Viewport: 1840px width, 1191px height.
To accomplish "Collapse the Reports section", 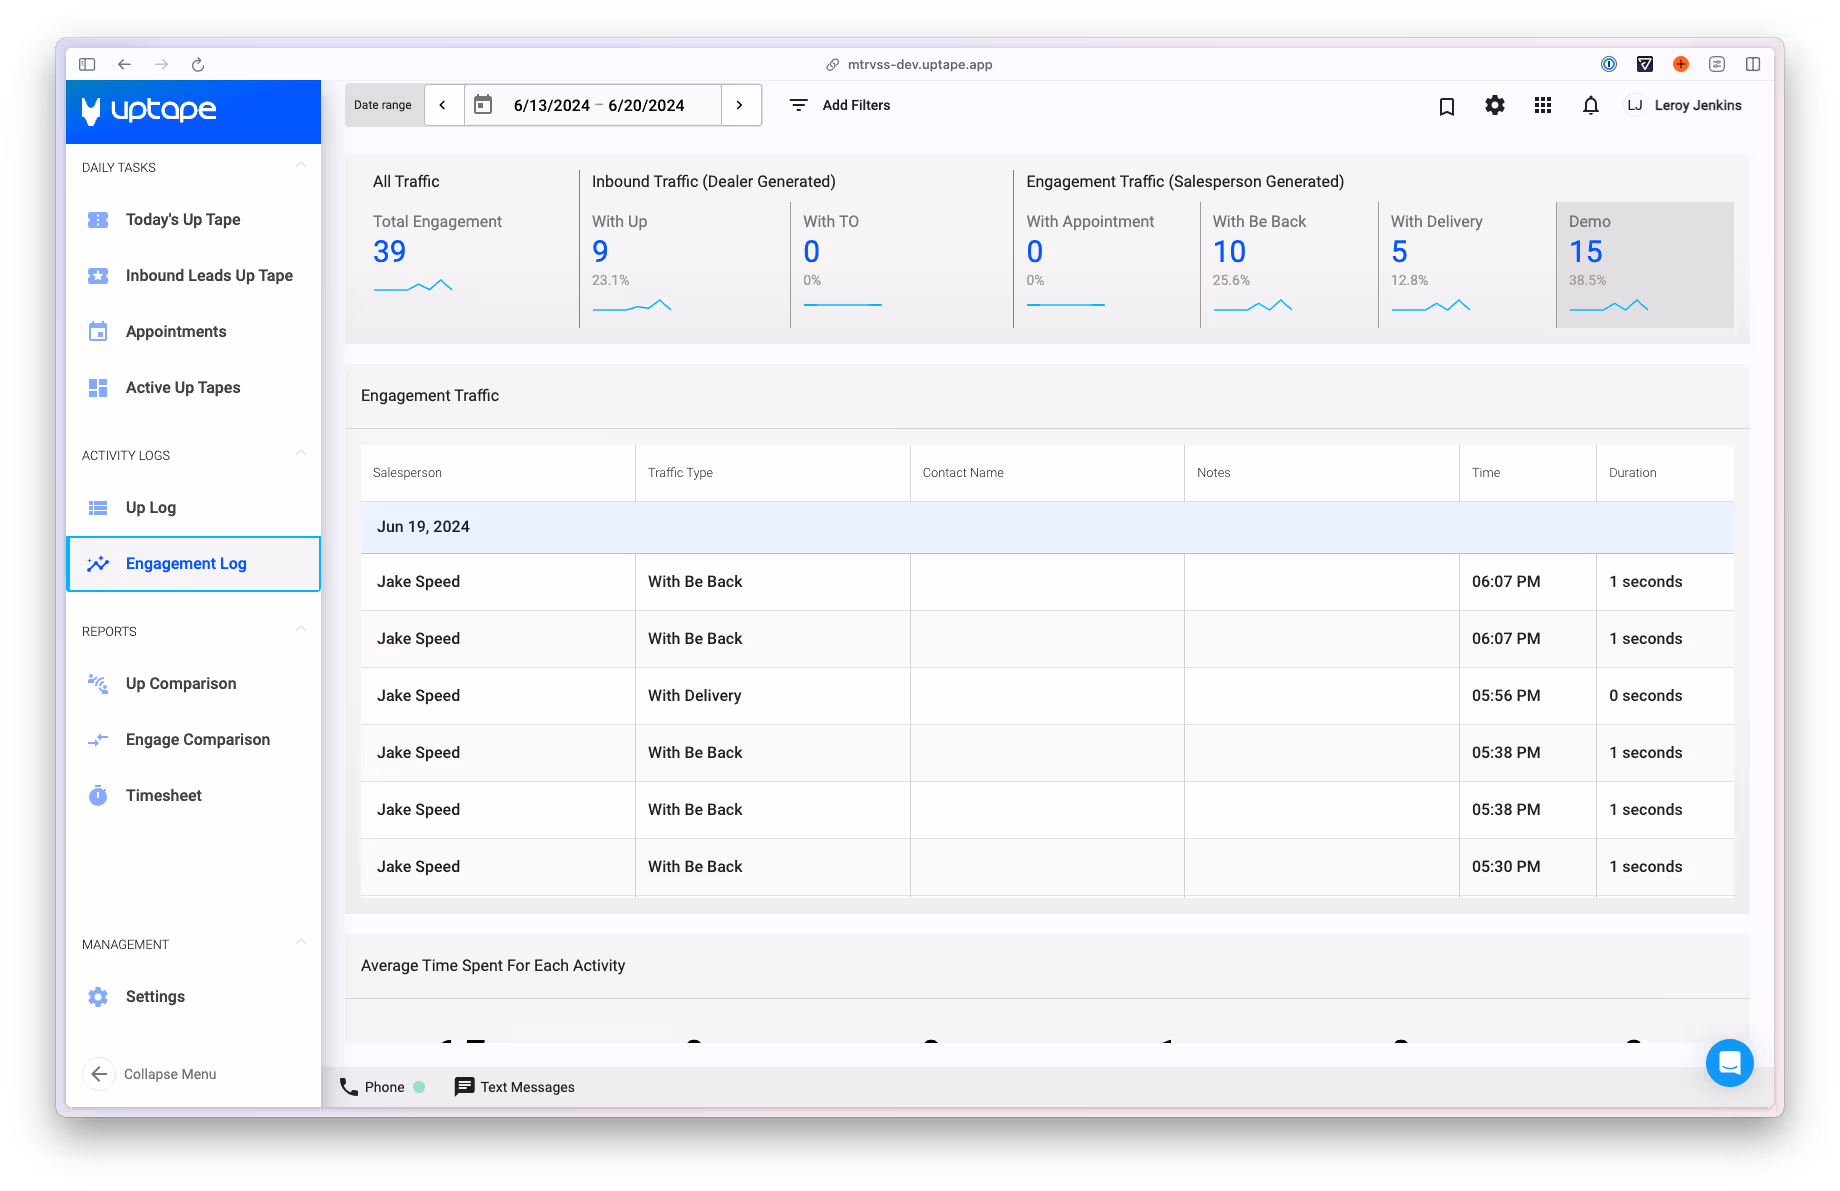I will point(301,629).
